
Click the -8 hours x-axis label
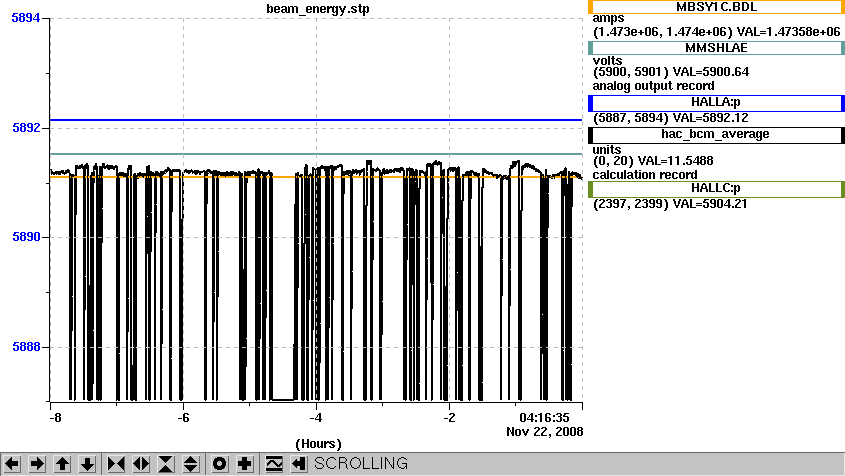click(x=55, y=418)
